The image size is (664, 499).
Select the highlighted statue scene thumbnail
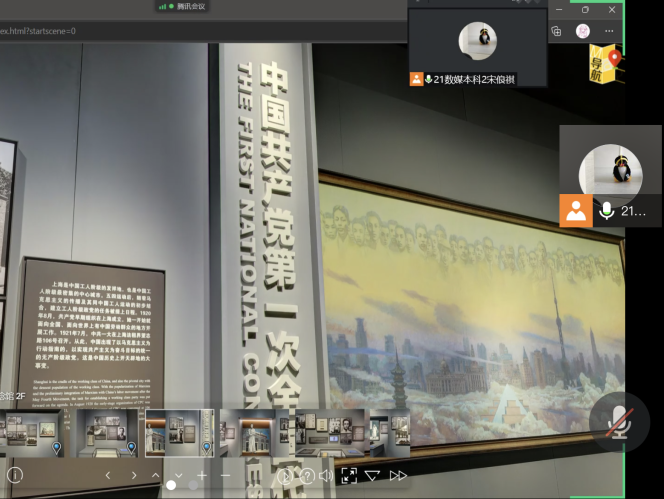pyautogui.click(x=180, y=432)
